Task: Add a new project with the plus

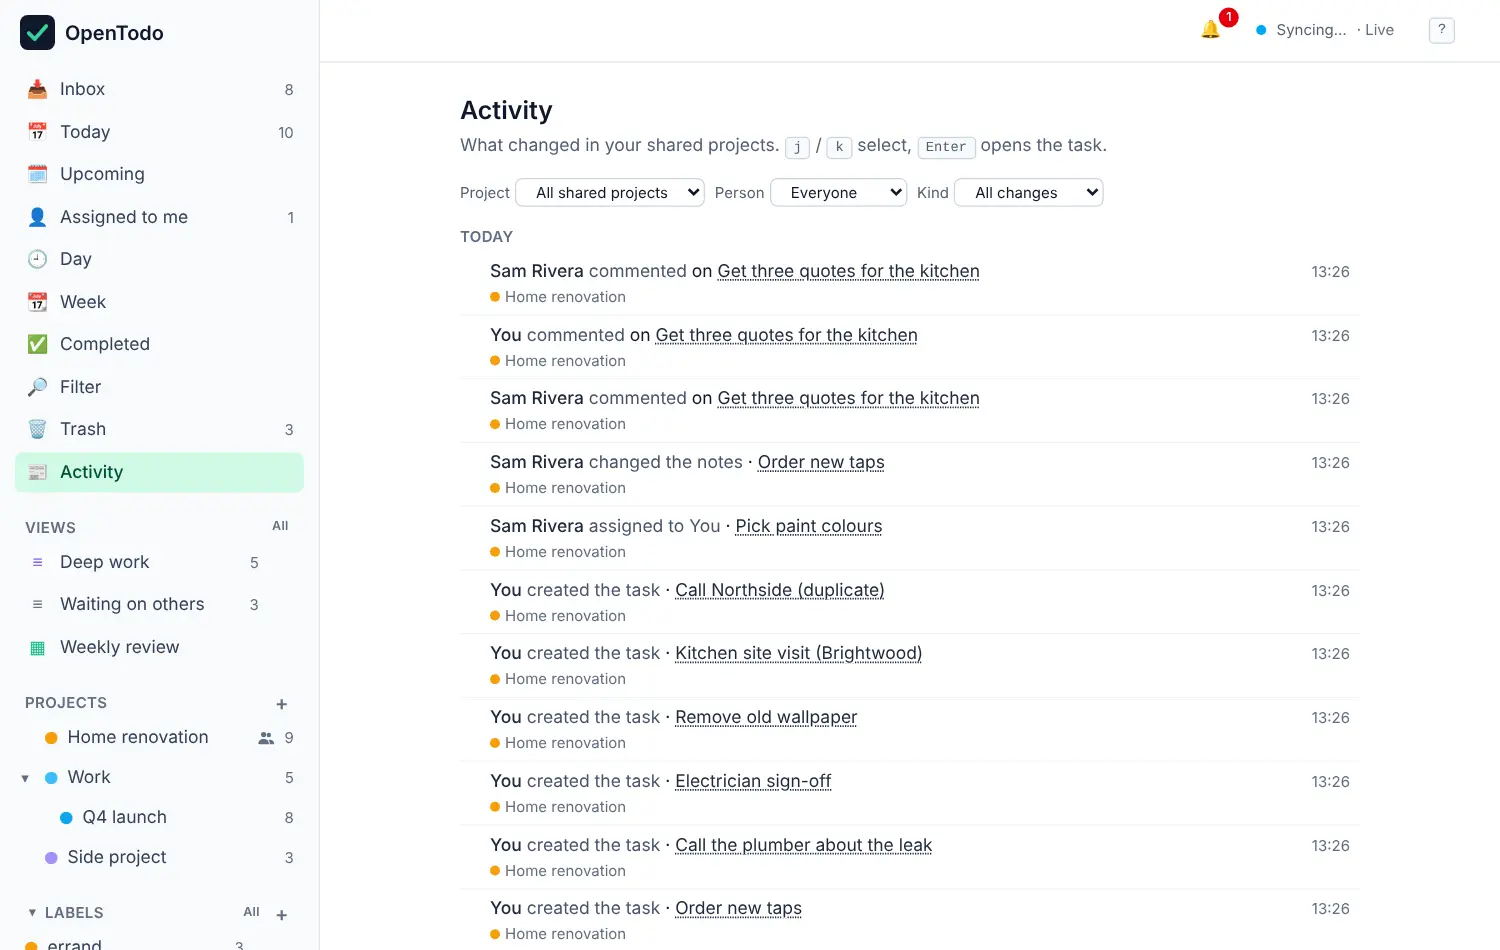Action: pos(282,704)
